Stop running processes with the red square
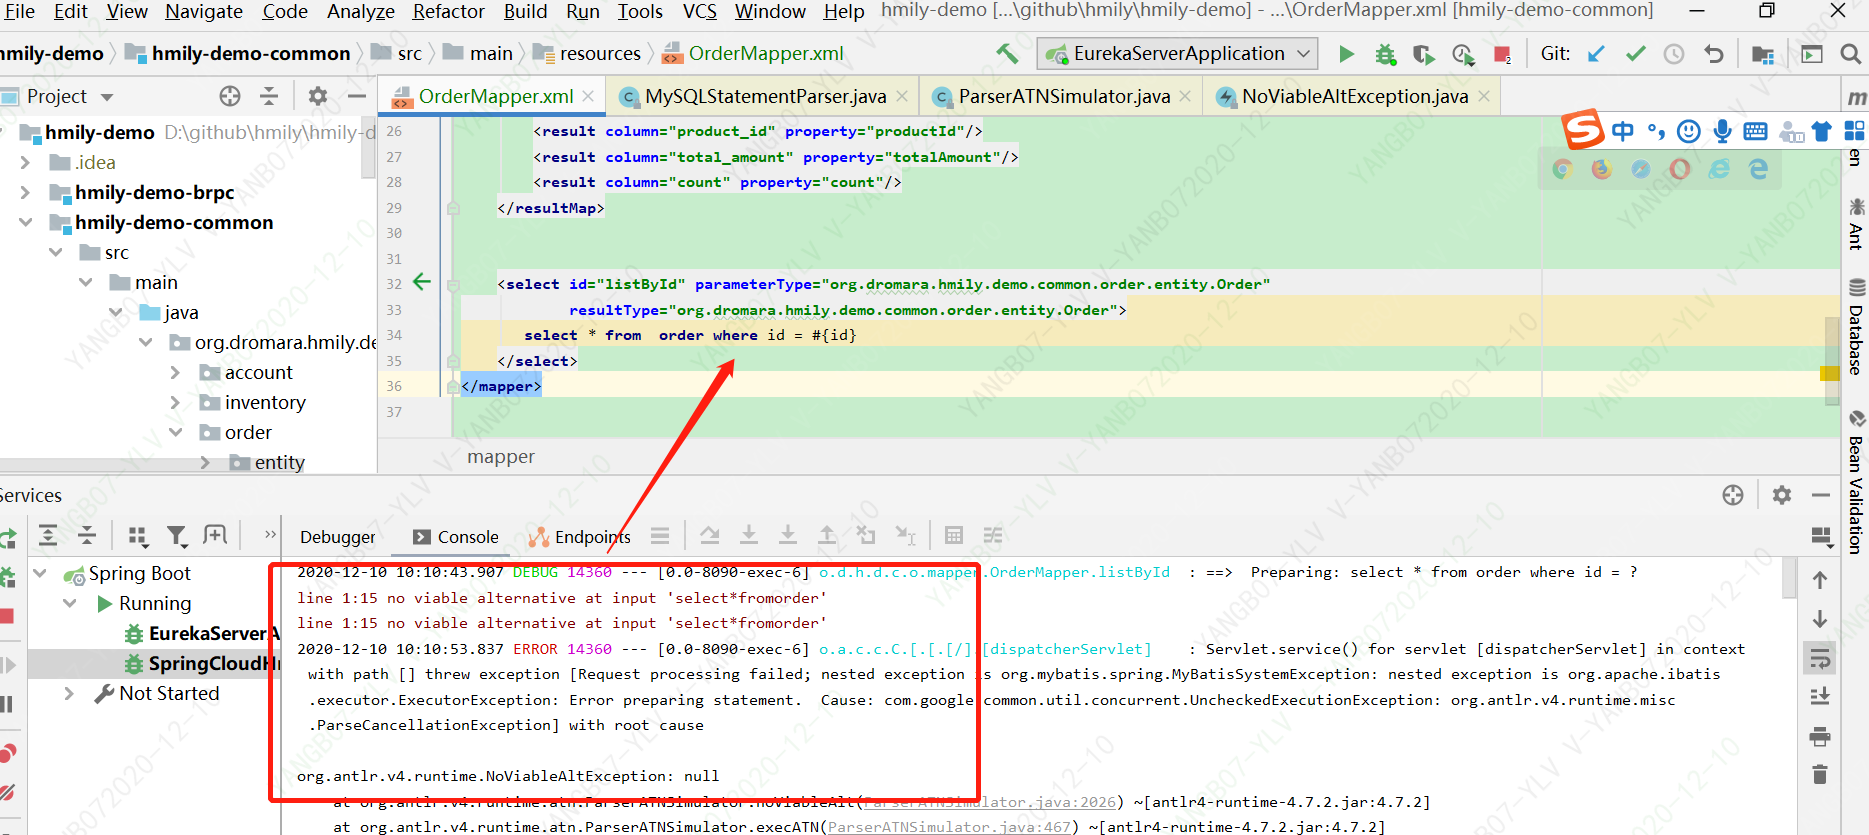Screen dimensions: 1869x835 point(1502,54)
